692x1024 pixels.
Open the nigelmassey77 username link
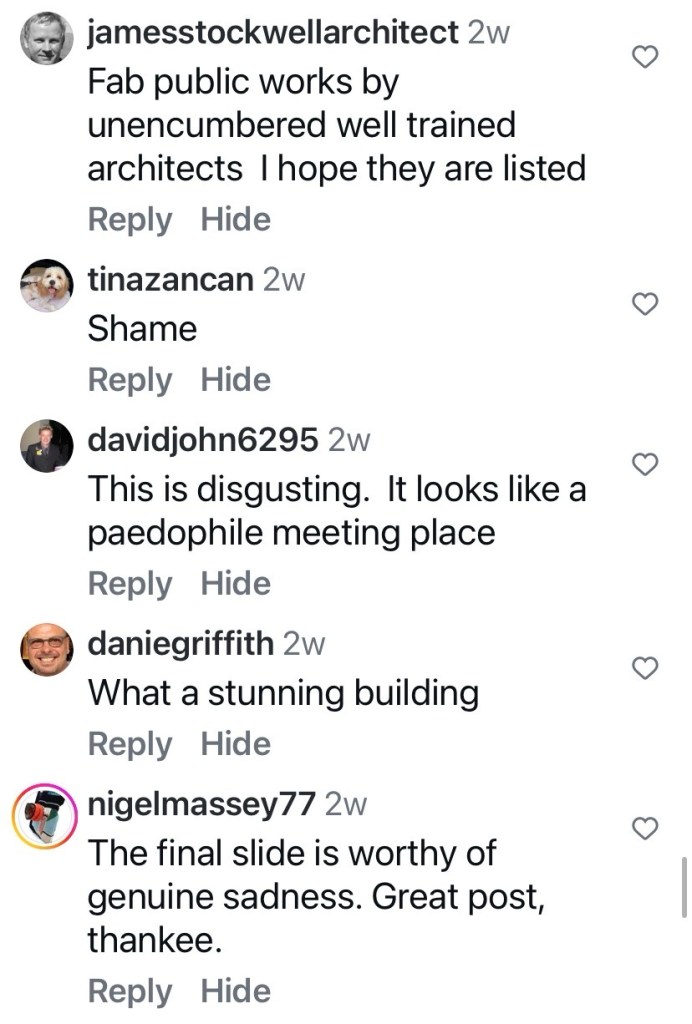pyautogui.click(x=202, y=803)
